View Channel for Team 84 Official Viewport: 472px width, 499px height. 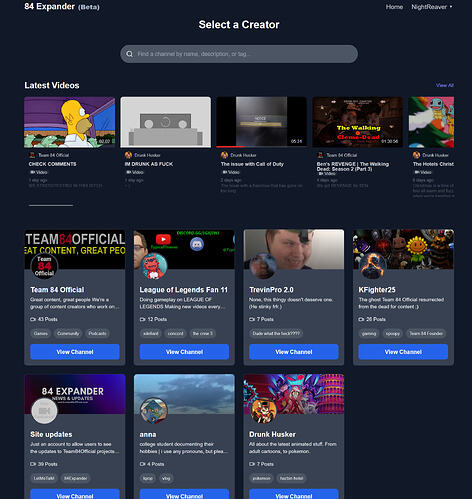click(75, 352)
